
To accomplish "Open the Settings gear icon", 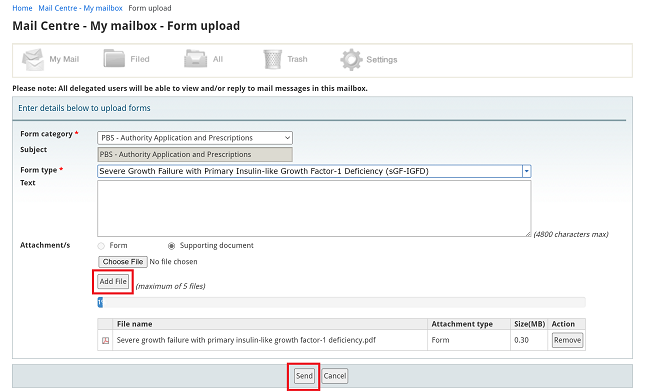I will [351, 60].
